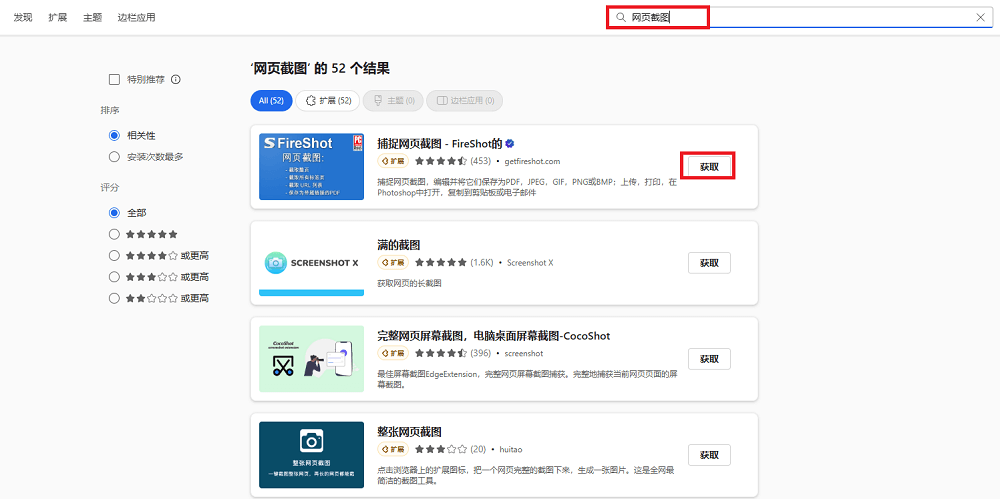Open the 整张网页截图 camera thumbnail
This screenshot has height=499, width=1000.
pos(311,454)
